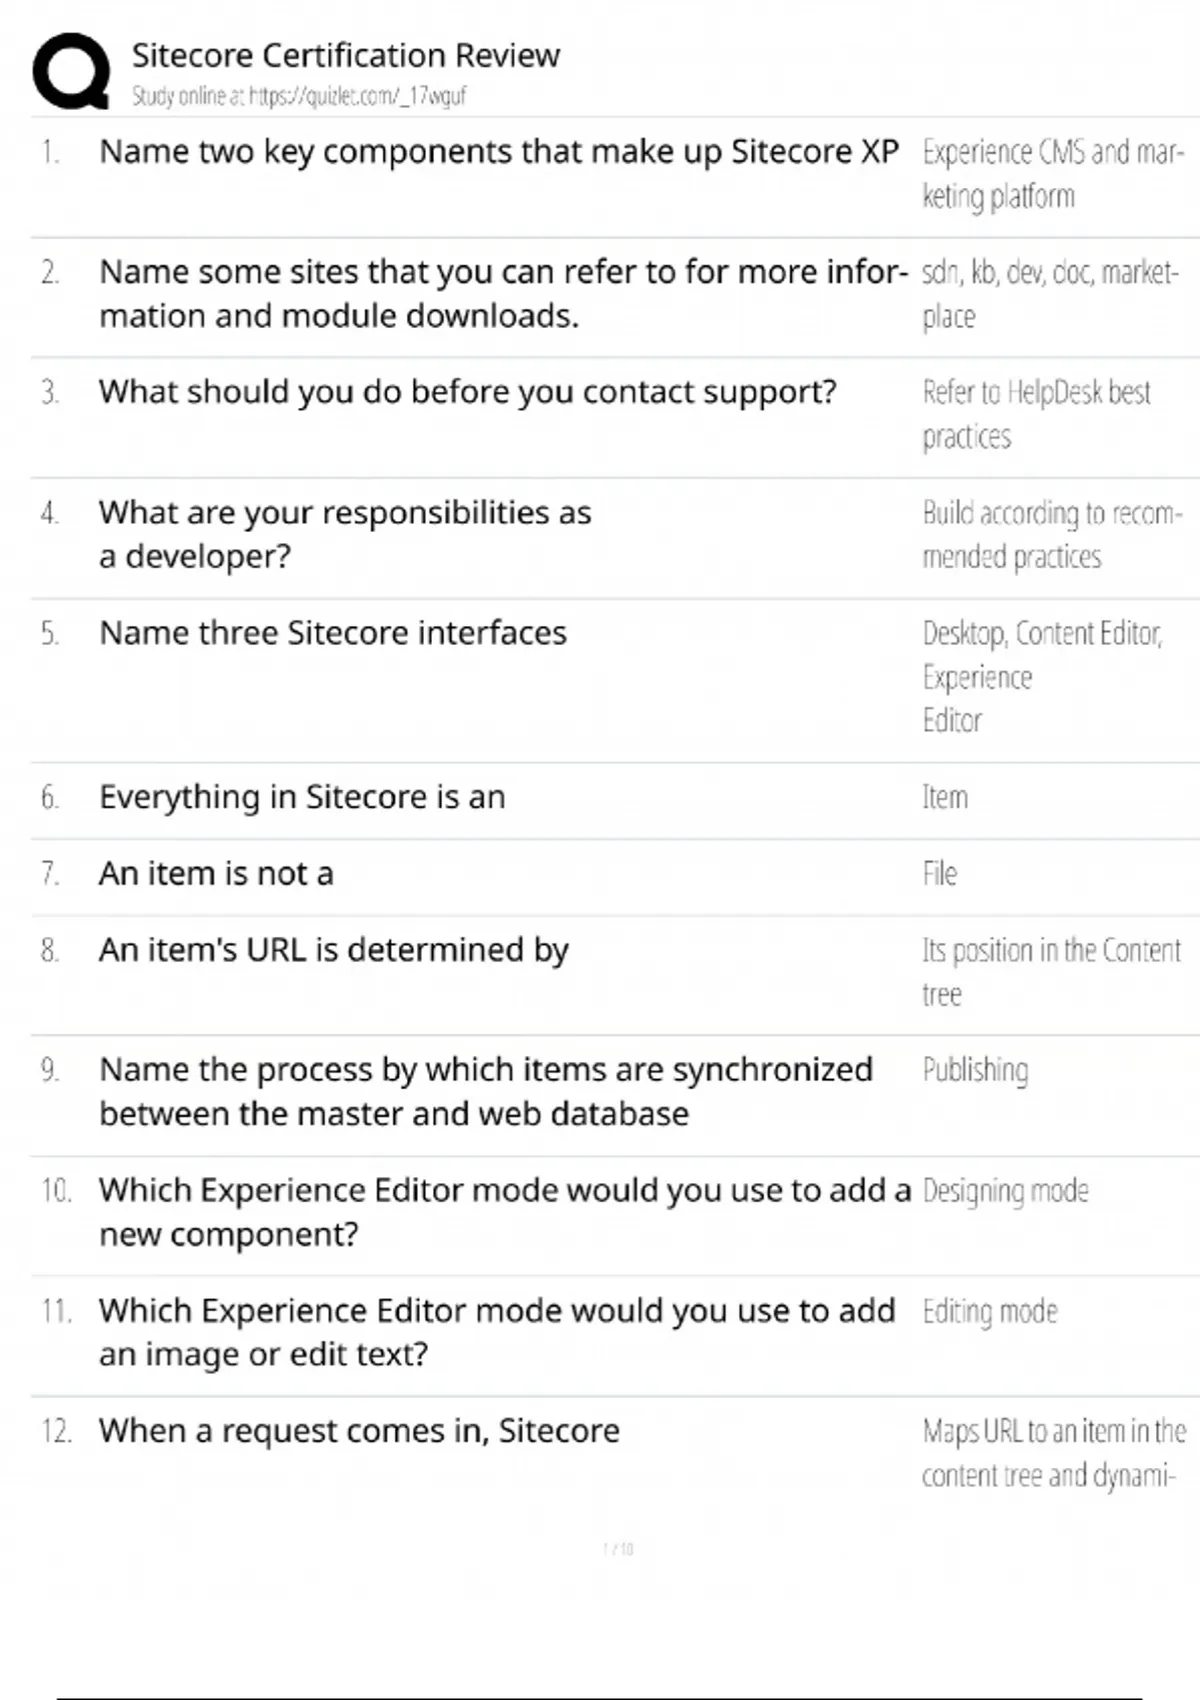Click the answer 'Experience CMS and marketing platform'
The image size is (1200, 1700).
coord(1051,174)
